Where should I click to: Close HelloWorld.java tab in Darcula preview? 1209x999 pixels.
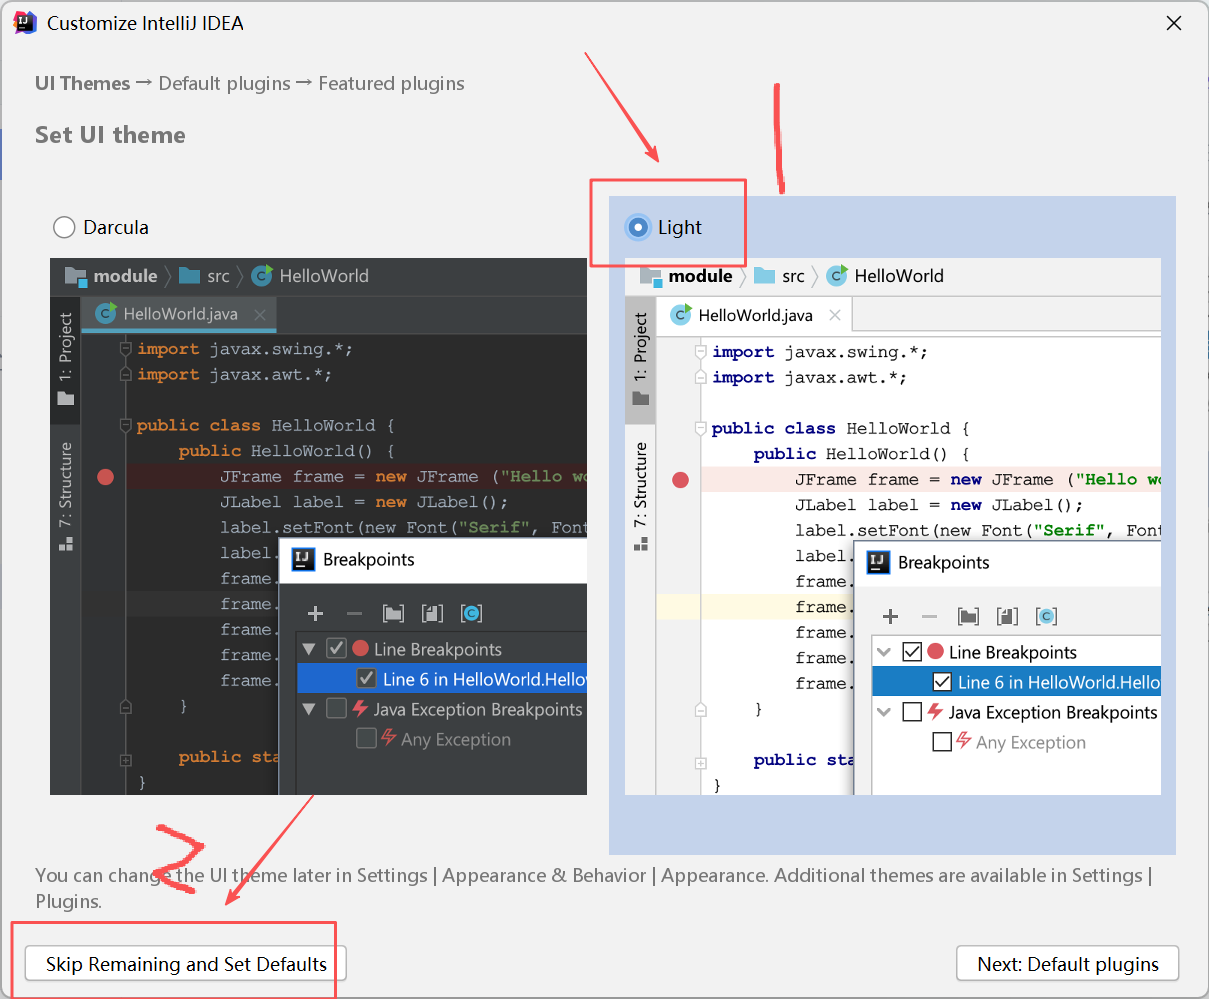coord(260,314)
